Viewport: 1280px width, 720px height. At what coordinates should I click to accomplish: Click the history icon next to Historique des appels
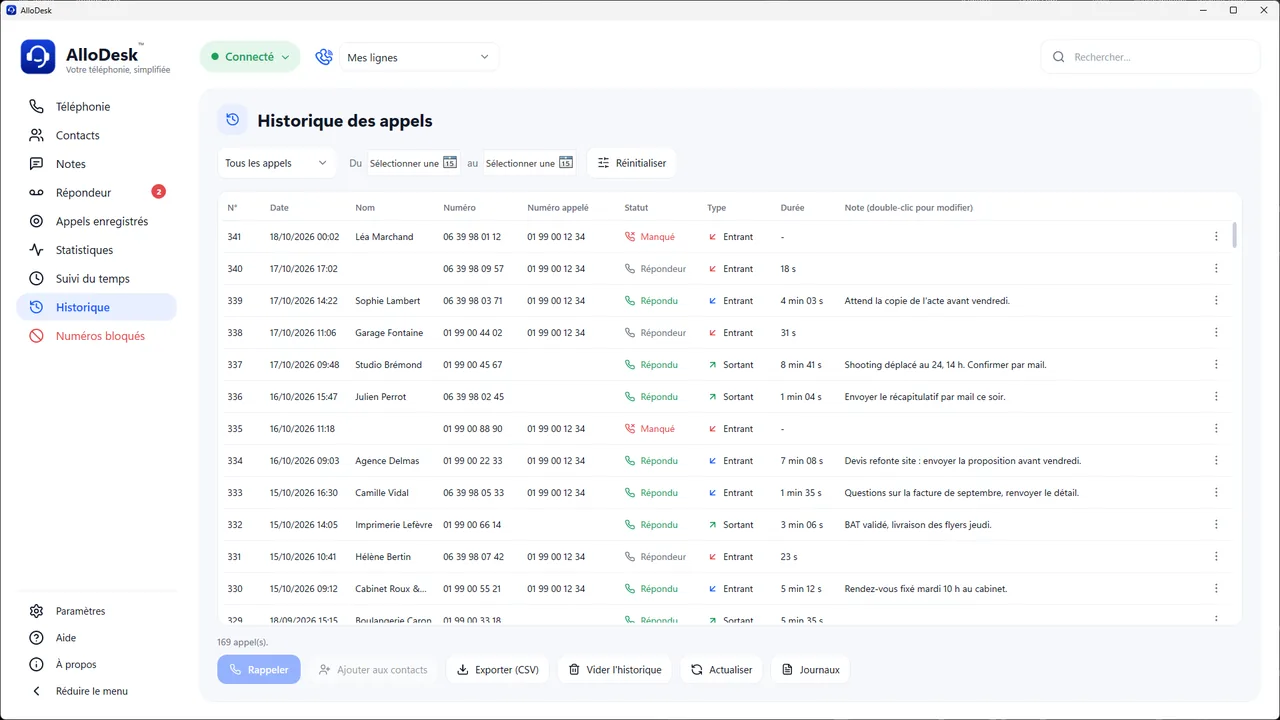[x=233, y=120]
